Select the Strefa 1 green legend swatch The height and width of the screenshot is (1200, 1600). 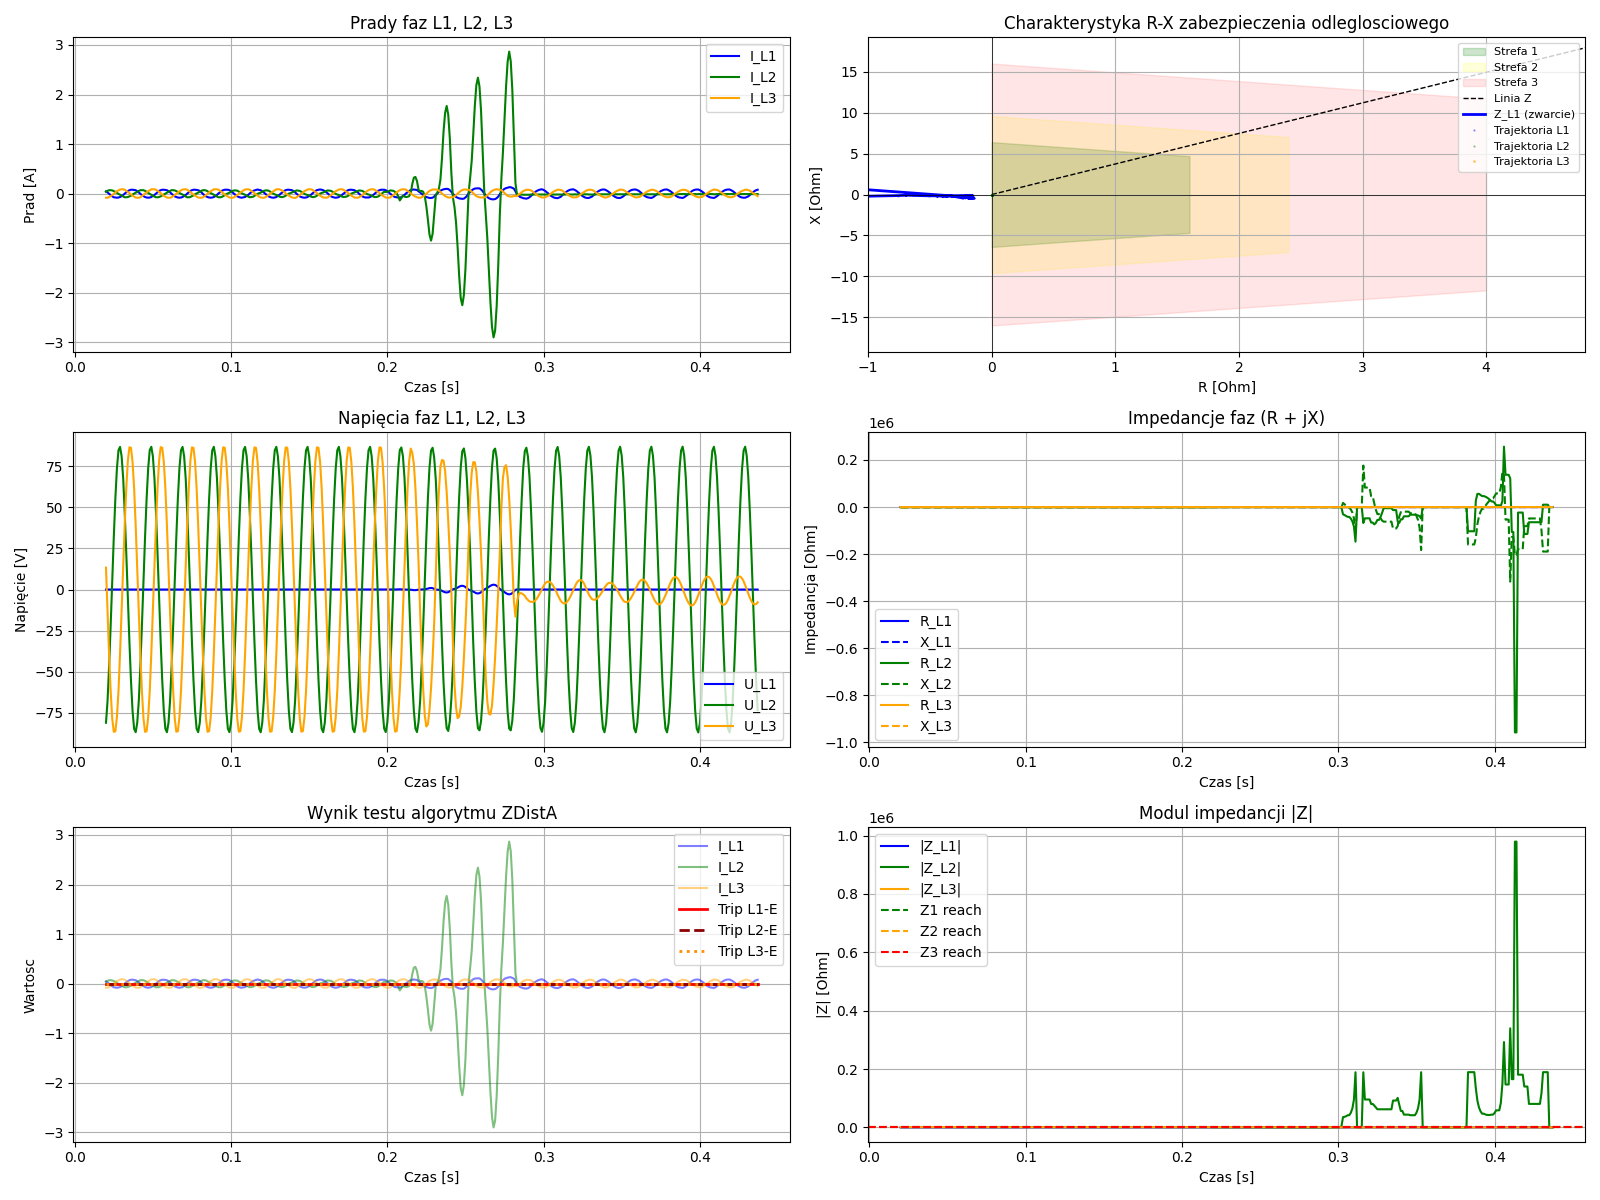(x=1474, y=51)
